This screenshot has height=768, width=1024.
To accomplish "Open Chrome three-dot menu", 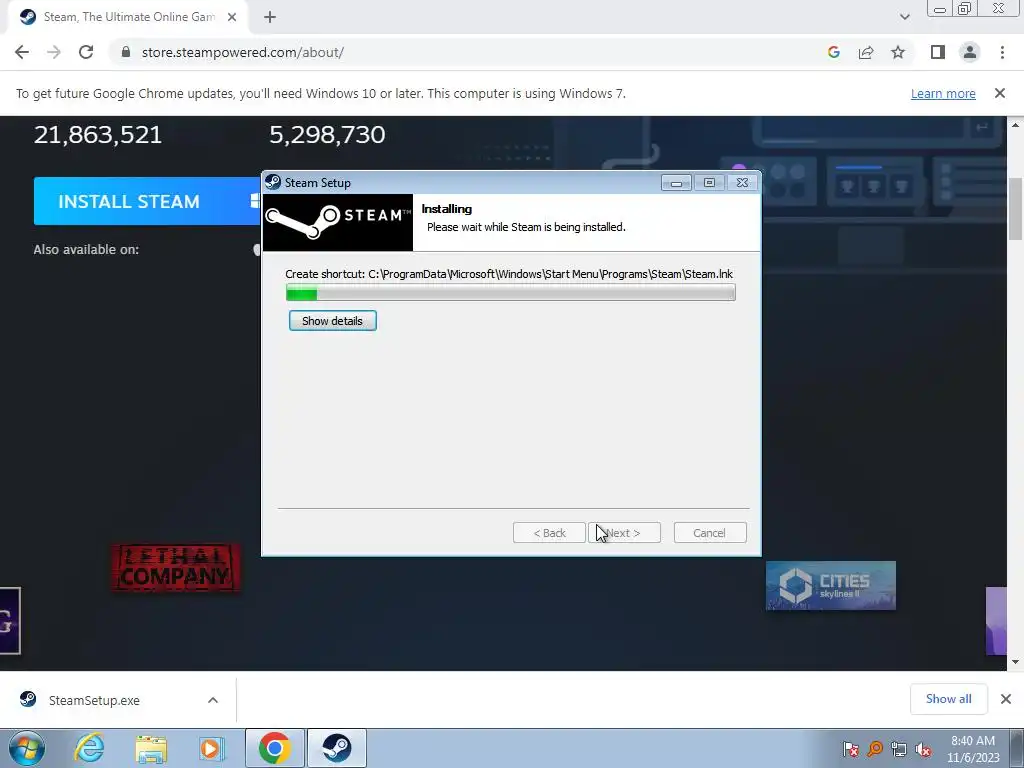I will click(1002, 52).
